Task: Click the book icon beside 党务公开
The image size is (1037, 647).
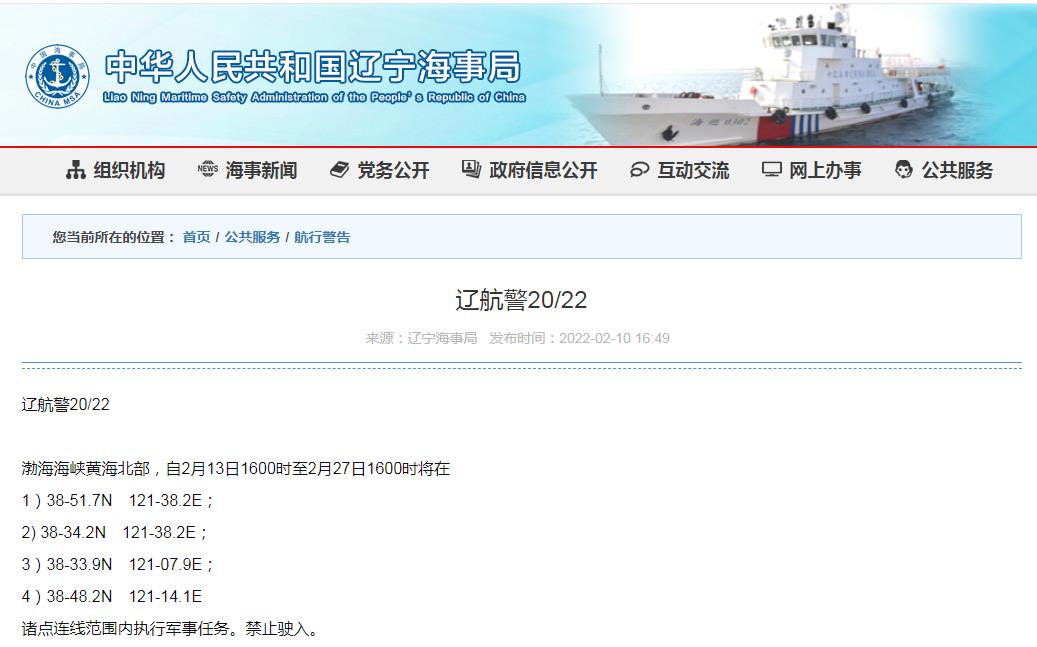Action: pos(339,170)
